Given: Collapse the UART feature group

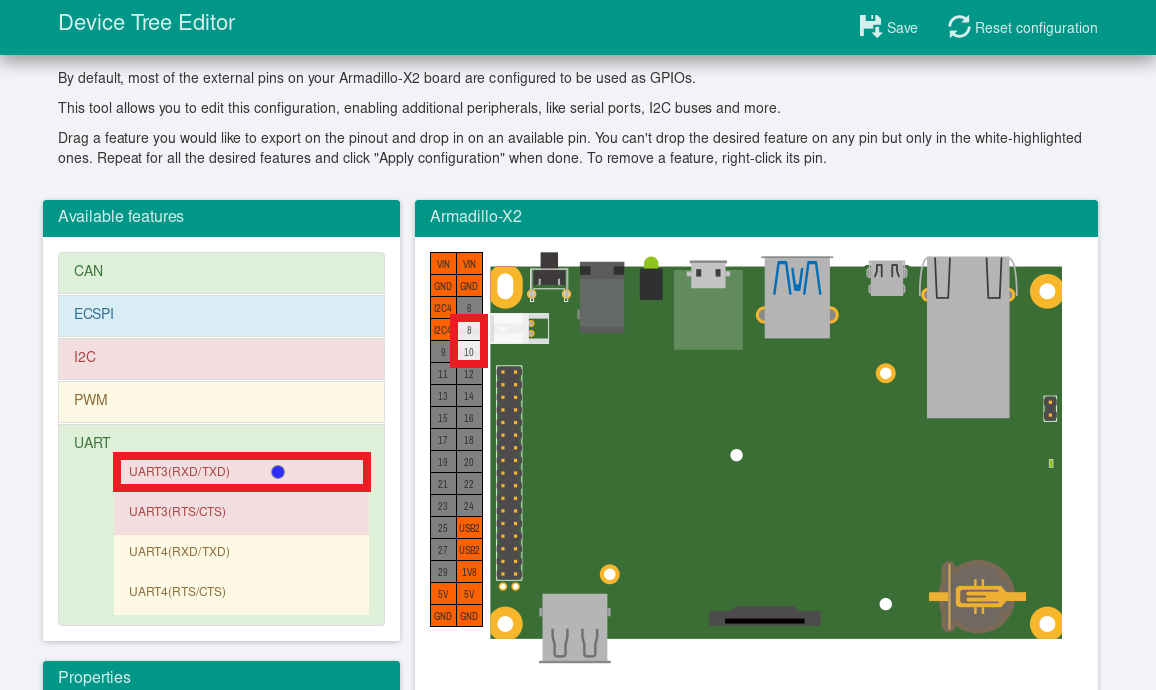Looking at the screenshot, I should (x=92, y=443).
